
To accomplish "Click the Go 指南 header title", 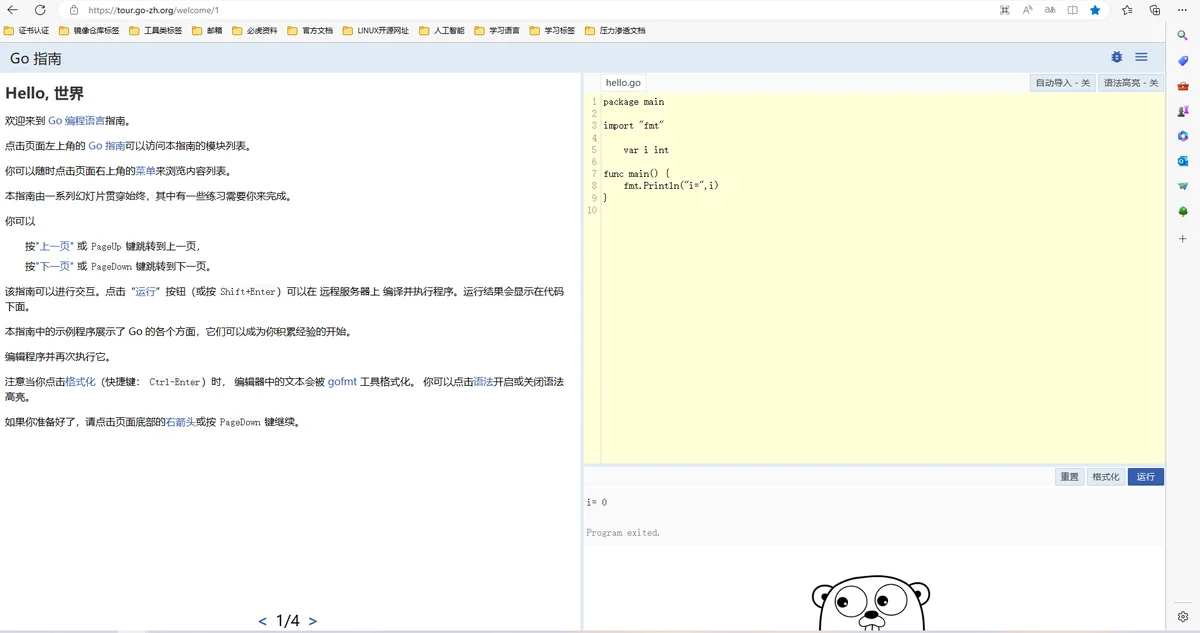I will [36, 59].
